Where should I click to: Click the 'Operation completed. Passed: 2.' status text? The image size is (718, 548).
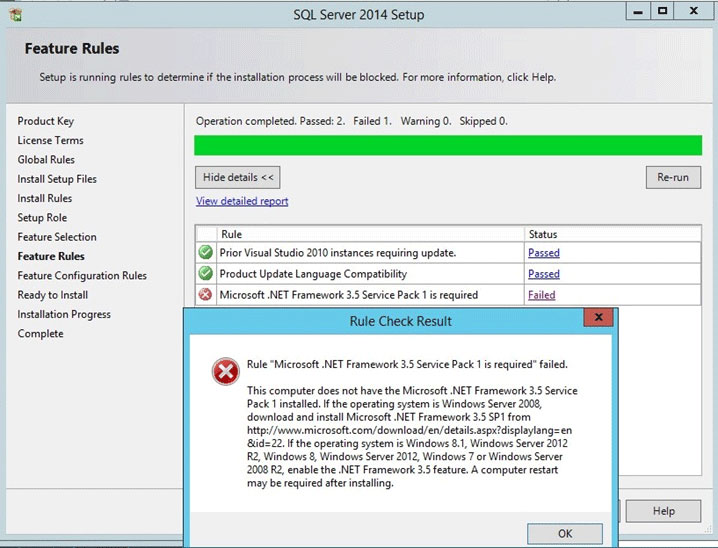270,121
